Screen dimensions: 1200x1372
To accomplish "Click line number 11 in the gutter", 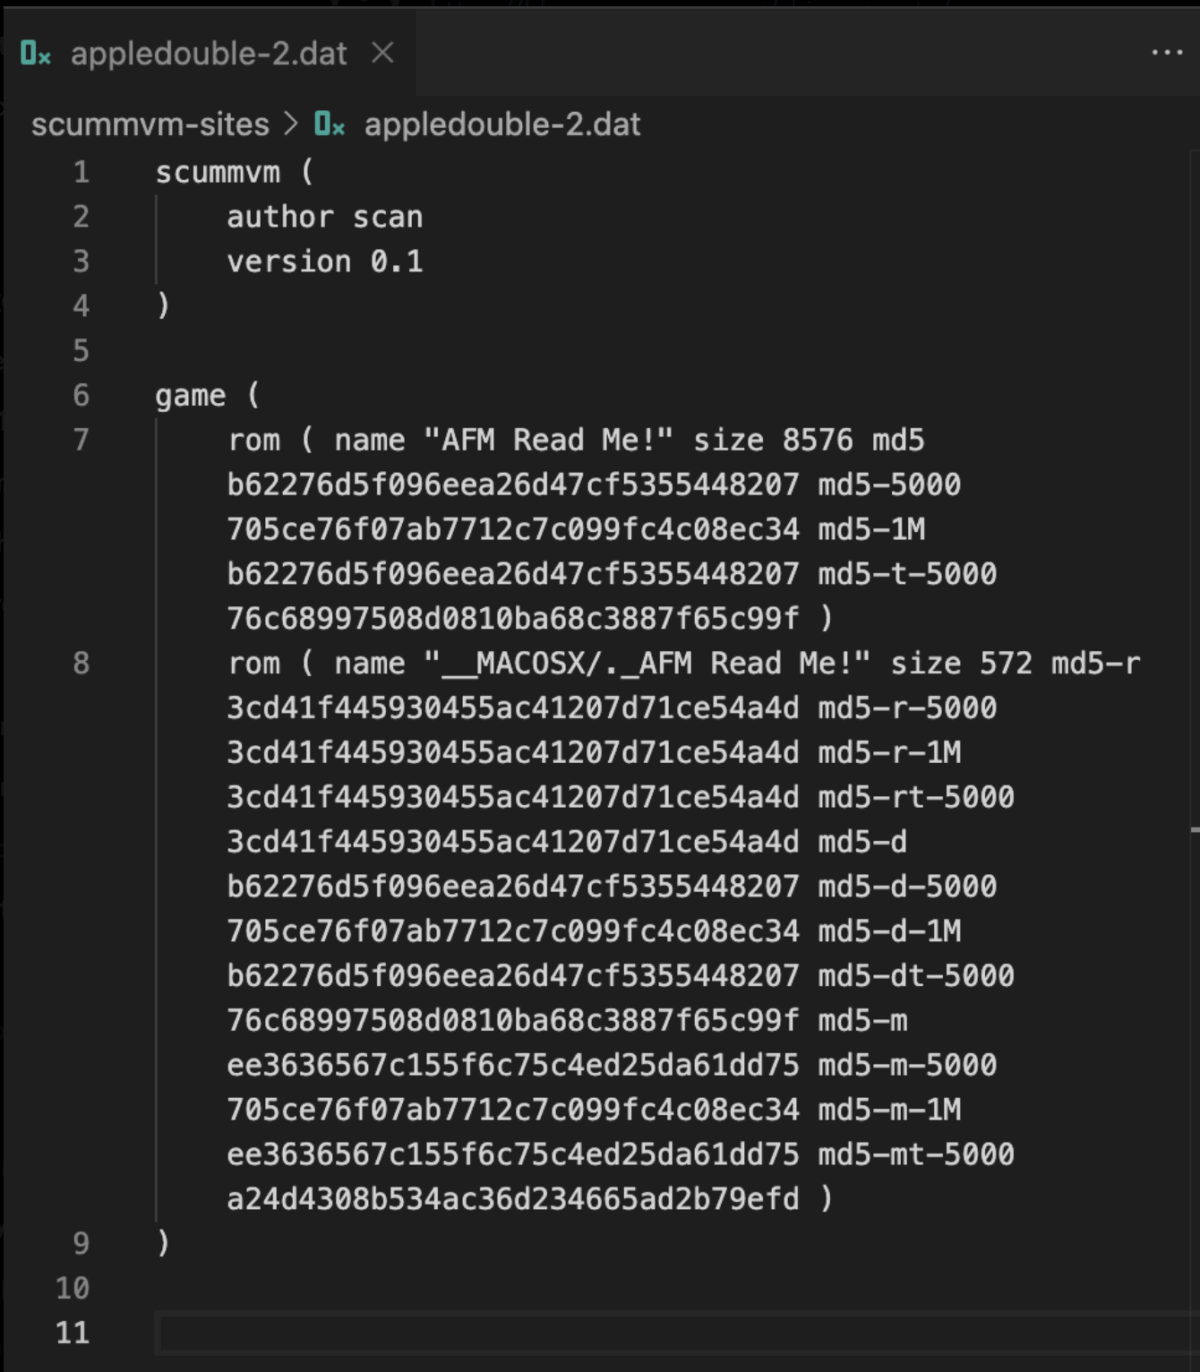I will (72, 1332).
